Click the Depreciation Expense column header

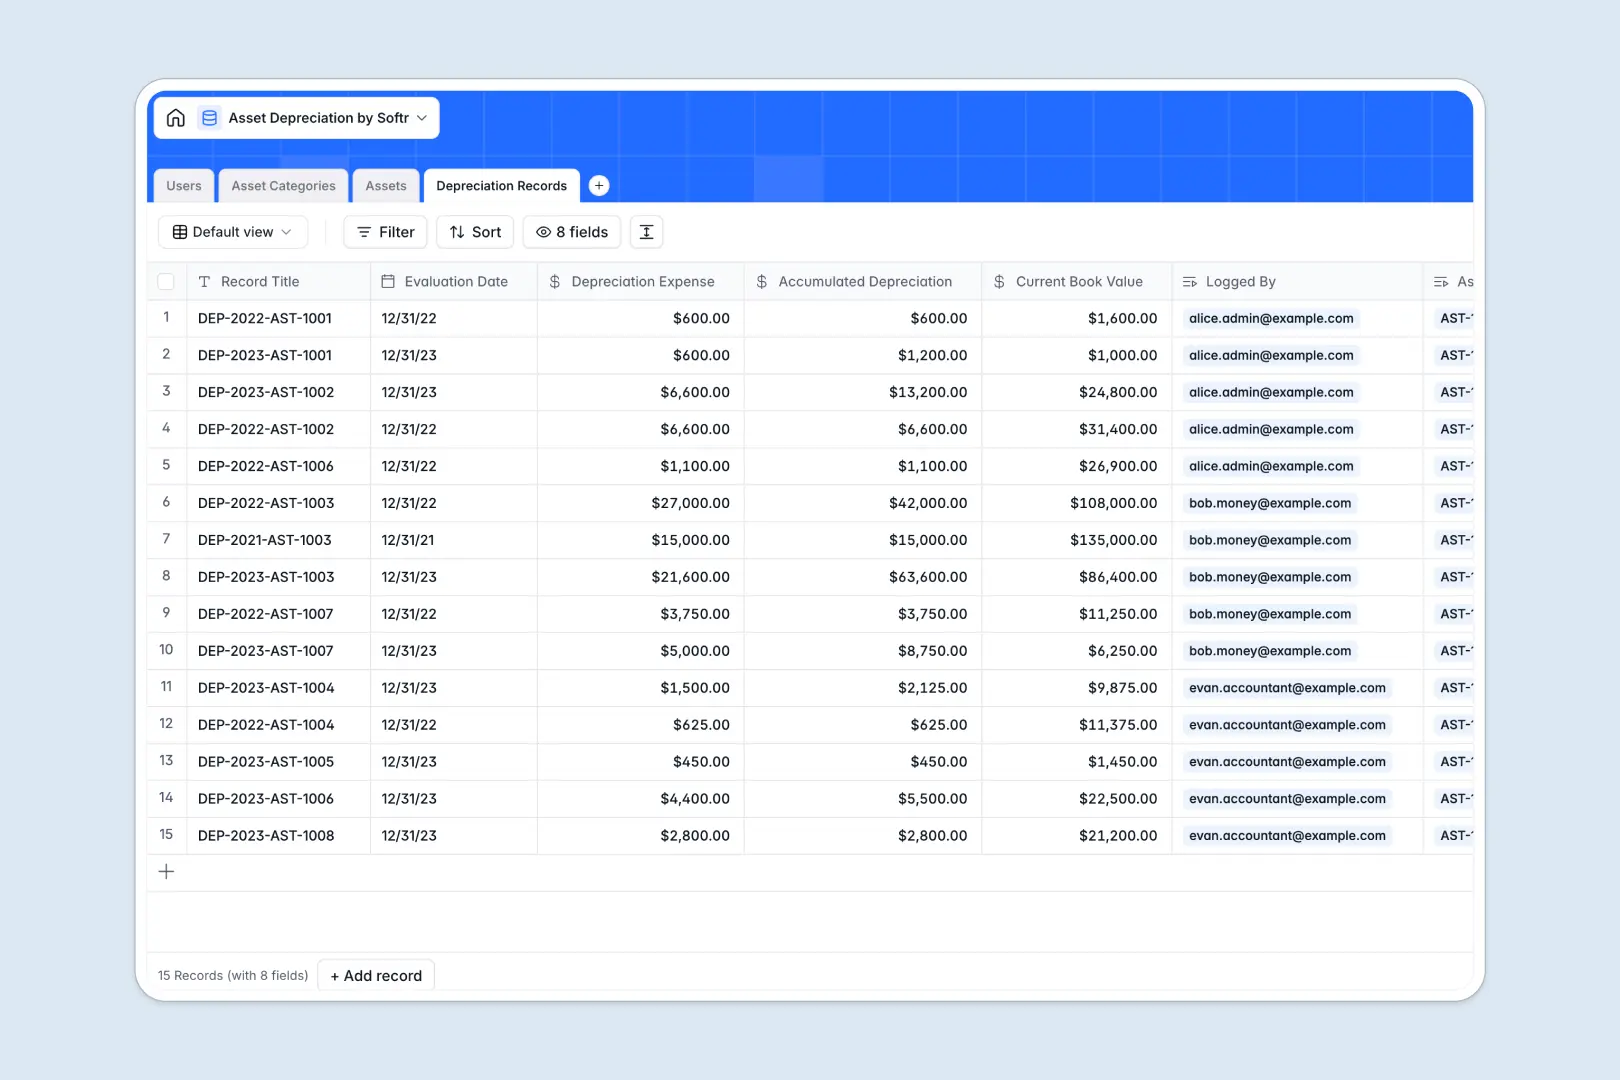point(641,282)
